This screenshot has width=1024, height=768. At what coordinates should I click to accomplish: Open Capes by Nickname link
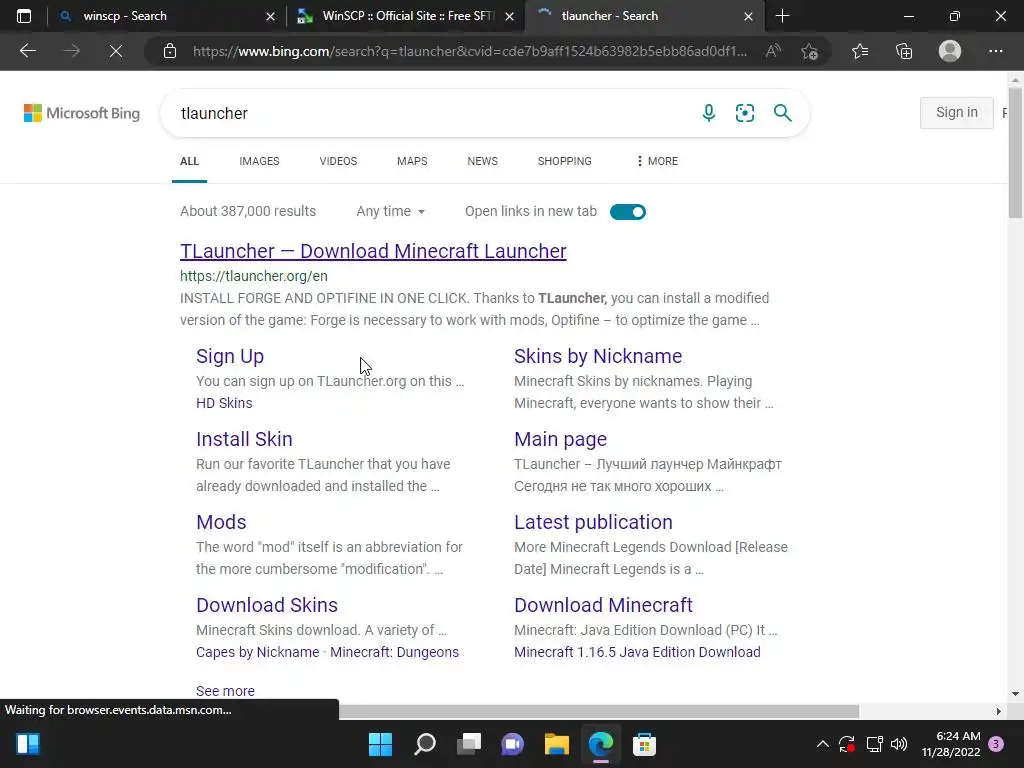pos(257,652)
